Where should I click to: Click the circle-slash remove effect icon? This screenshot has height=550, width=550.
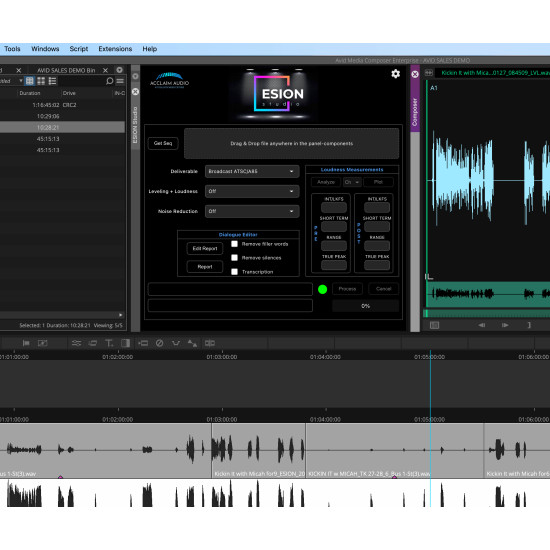[x=159, y=343]
